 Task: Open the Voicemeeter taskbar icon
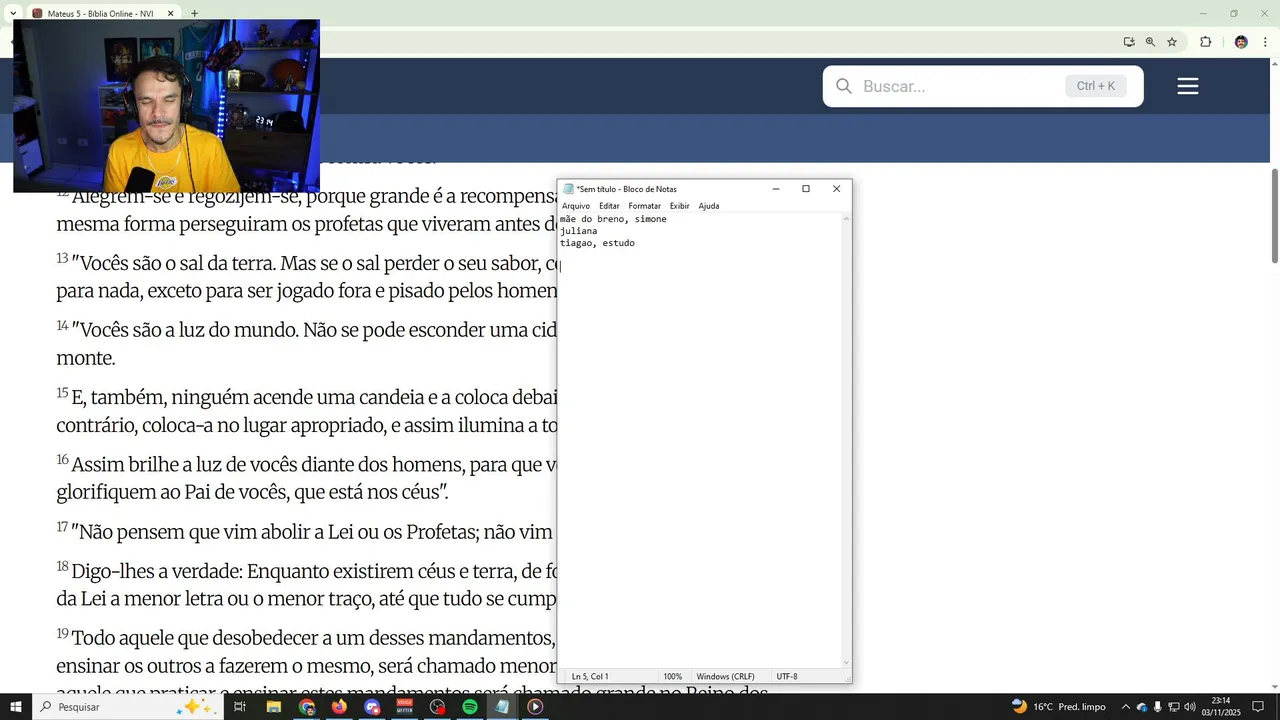(x=405, y=707)
